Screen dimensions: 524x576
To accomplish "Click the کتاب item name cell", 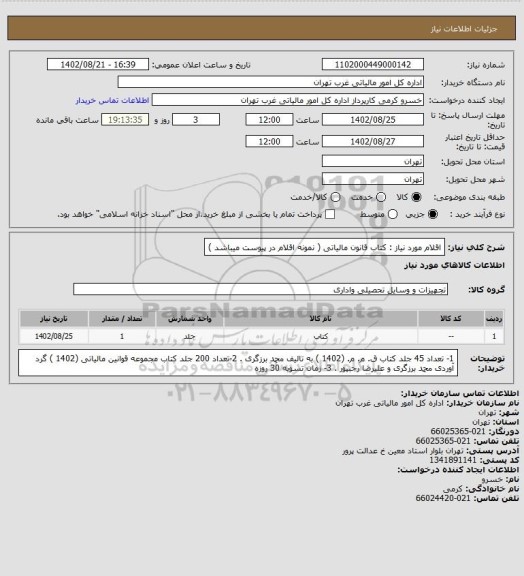I will click(320, 336).
